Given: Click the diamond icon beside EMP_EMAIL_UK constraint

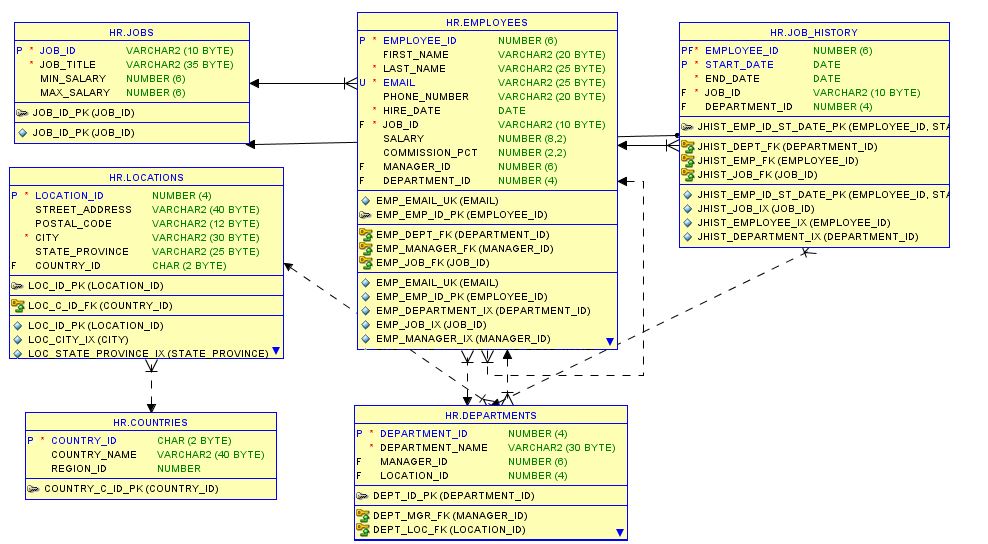Looking at the screenshot, I should coord(366,201).
